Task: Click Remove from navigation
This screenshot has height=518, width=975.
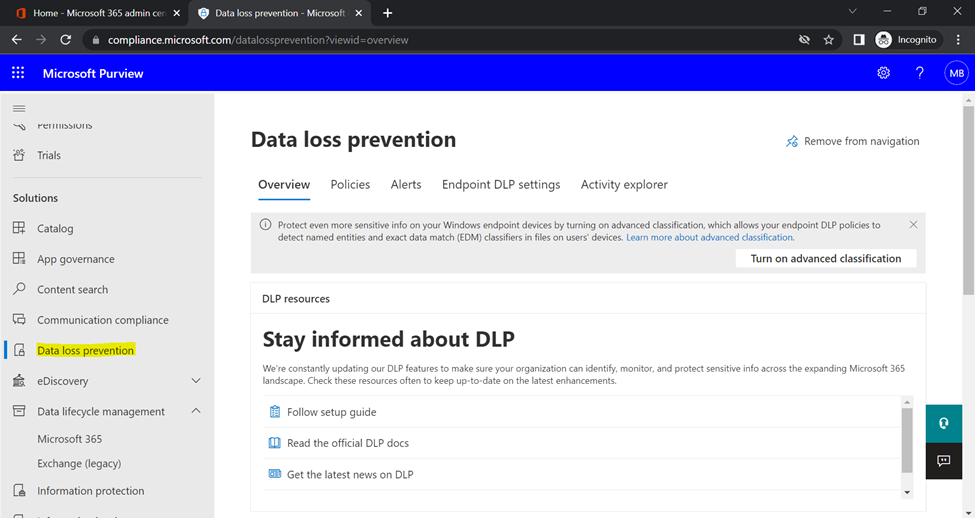Action: tap(861, 141)
